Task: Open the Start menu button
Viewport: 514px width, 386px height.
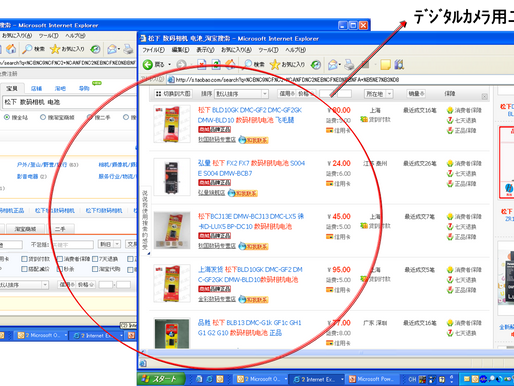Action: pos(161,379)
